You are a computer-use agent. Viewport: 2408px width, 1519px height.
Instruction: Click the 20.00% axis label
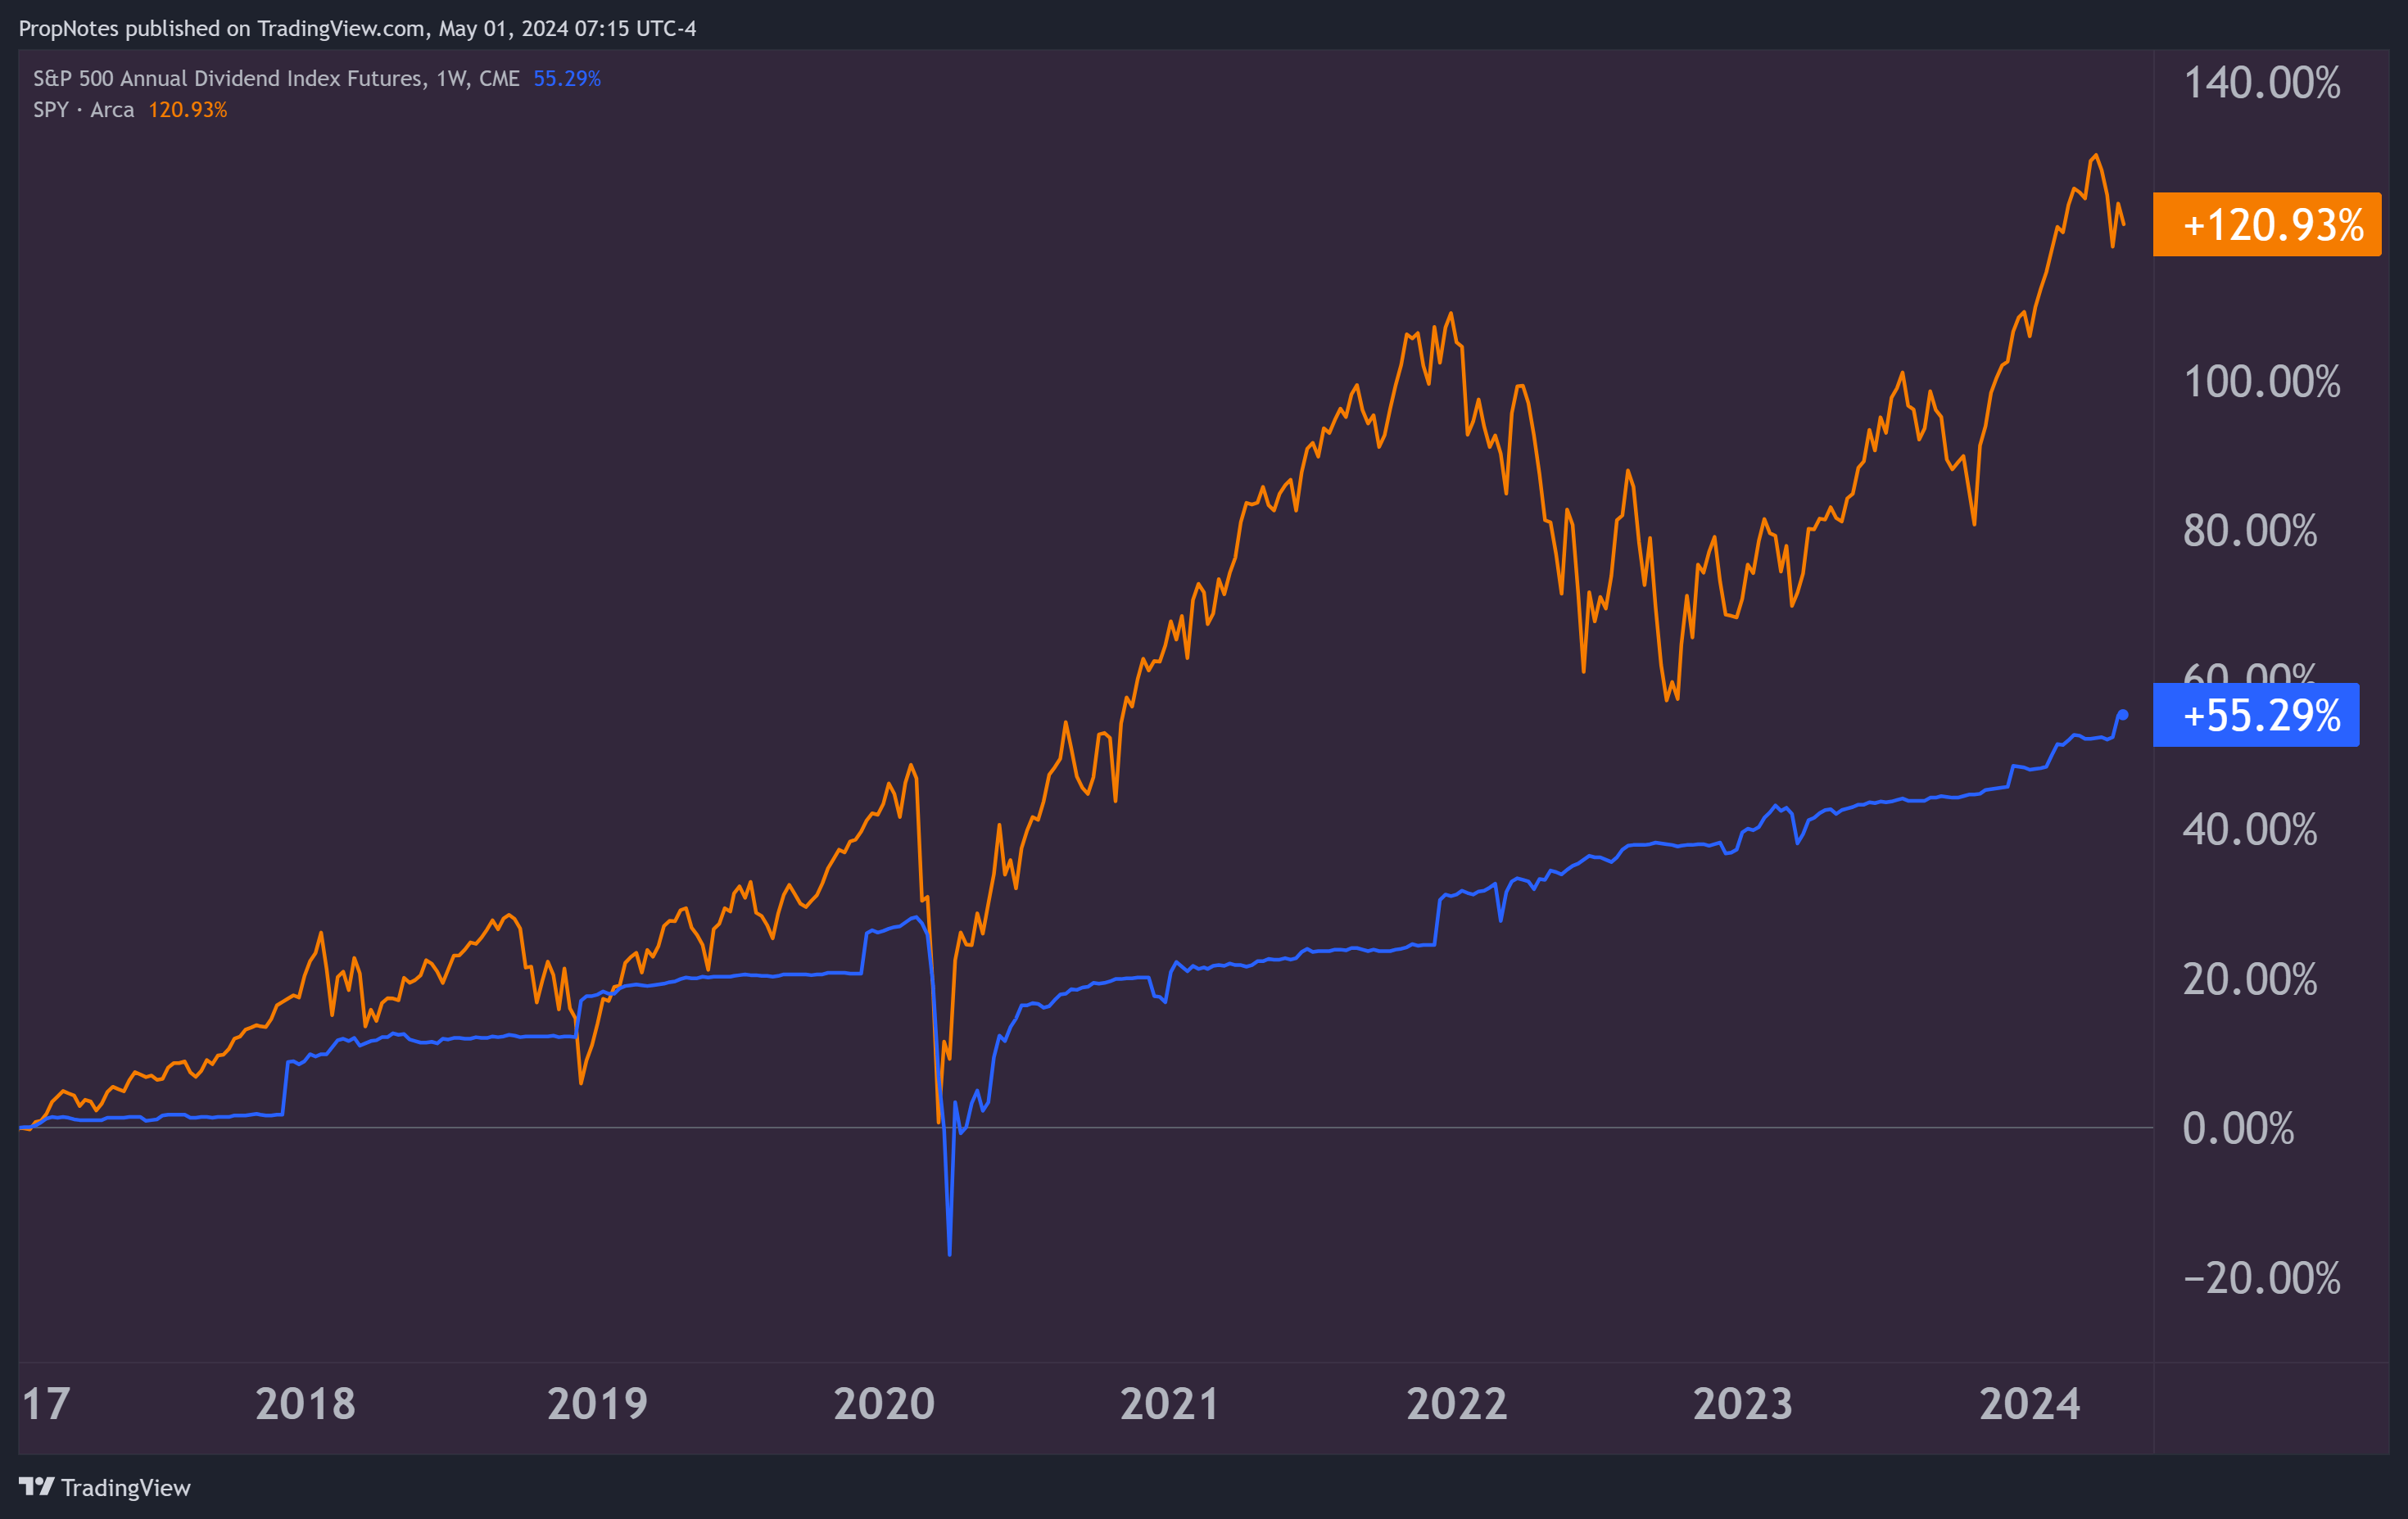[2250, 979]
